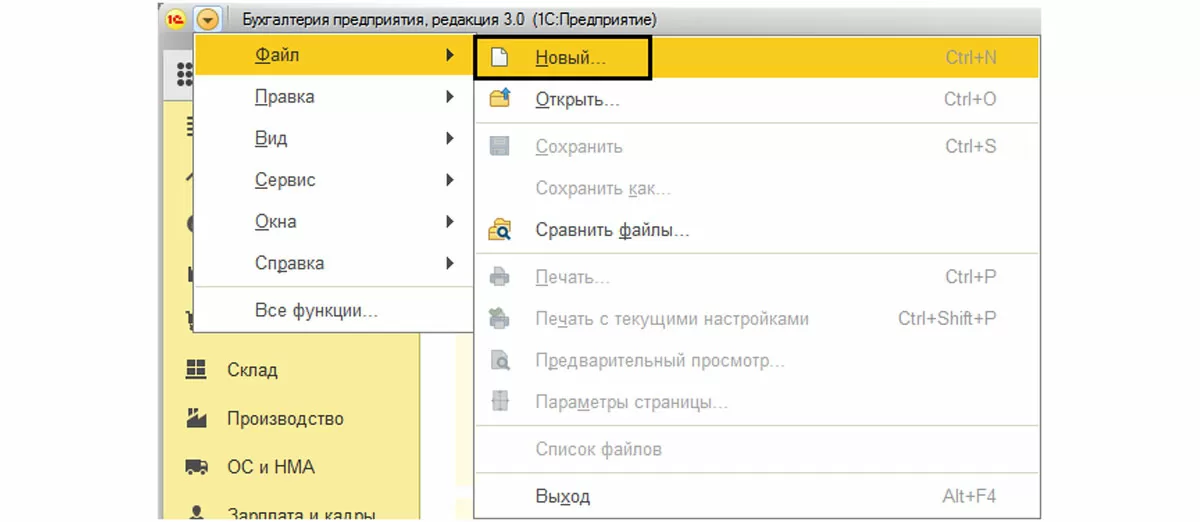The image size is (1200, 522).
Task: Open the ОС и НМА section
Action: (270, 468)
